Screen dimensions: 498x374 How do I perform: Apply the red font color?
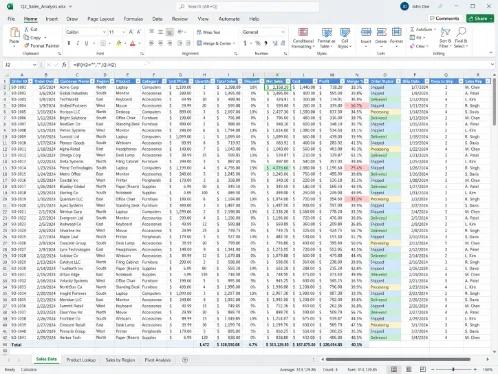click(132, 43)
